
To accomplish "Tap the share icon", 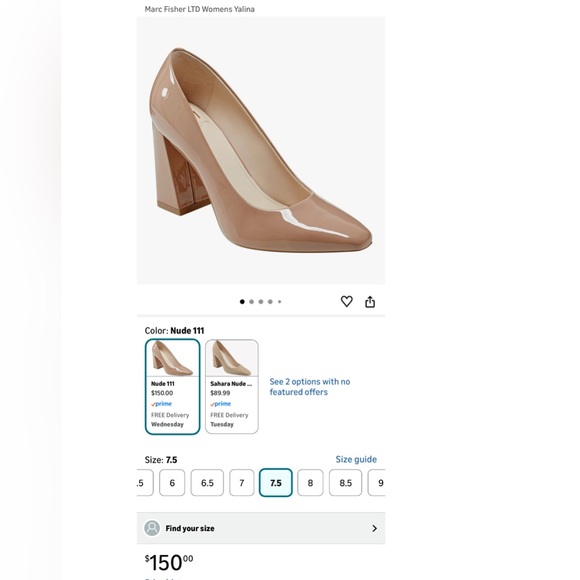I will tap(370, 302).
